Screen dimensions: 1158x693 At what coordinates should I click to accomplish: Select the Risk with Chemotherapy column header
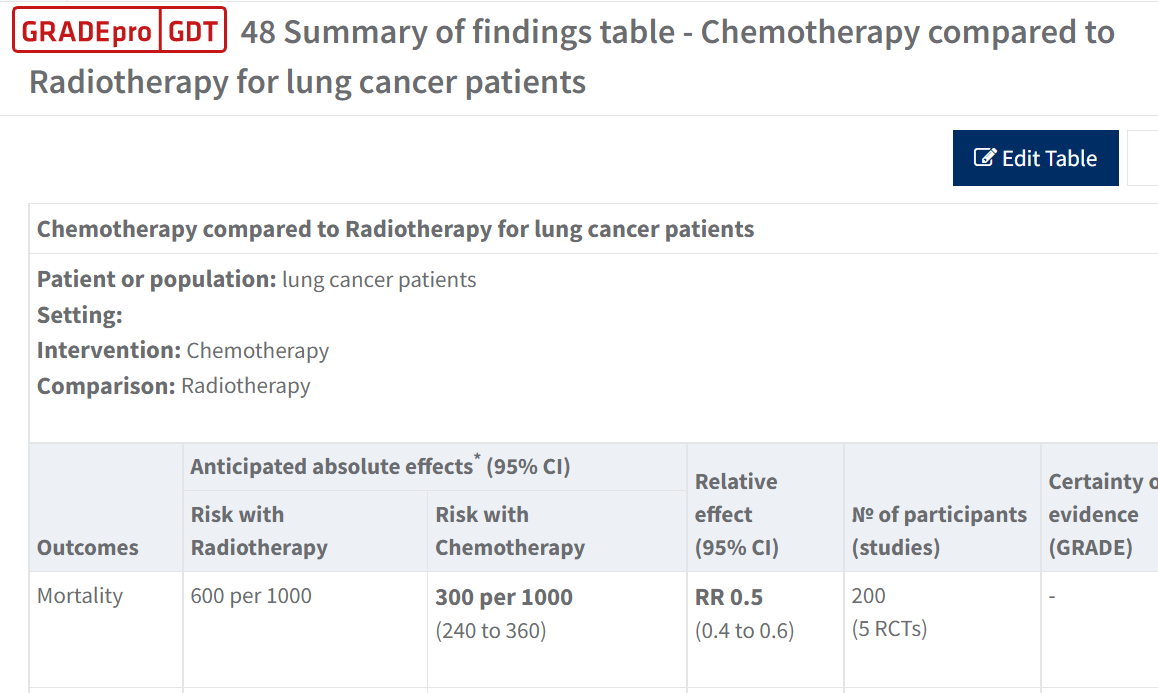point(510,531)
